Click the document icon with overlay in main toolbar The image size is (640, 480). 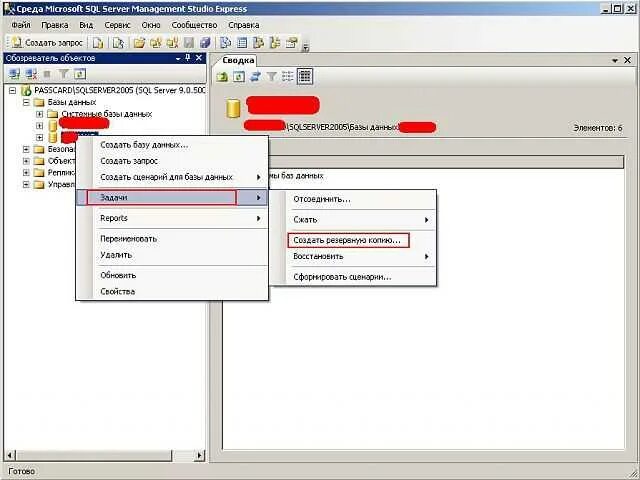118,42
